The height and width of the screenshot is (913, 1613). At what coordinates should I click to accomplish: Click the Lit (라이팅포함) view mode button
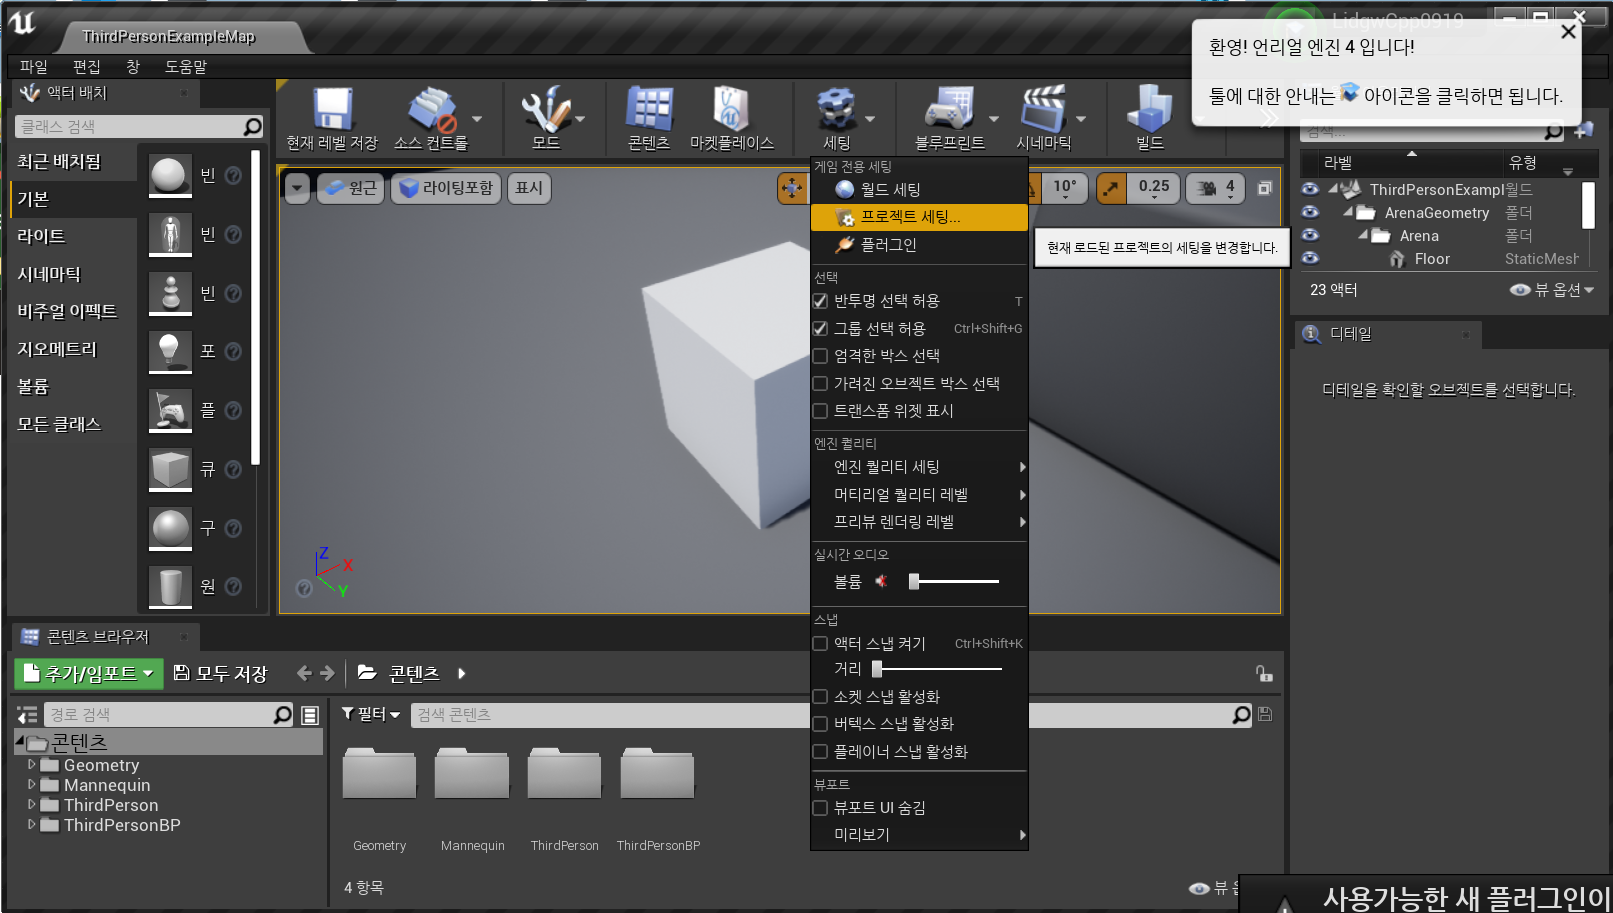coord(446,188)
